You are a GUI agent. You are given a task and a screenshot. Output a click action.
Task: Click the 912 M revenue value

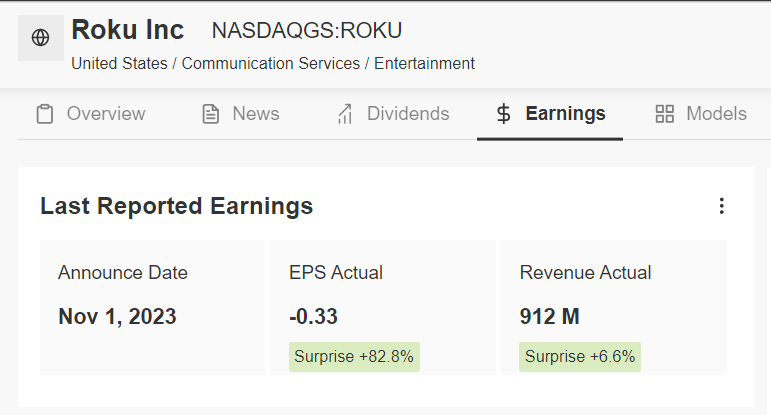tap(550, 316)
